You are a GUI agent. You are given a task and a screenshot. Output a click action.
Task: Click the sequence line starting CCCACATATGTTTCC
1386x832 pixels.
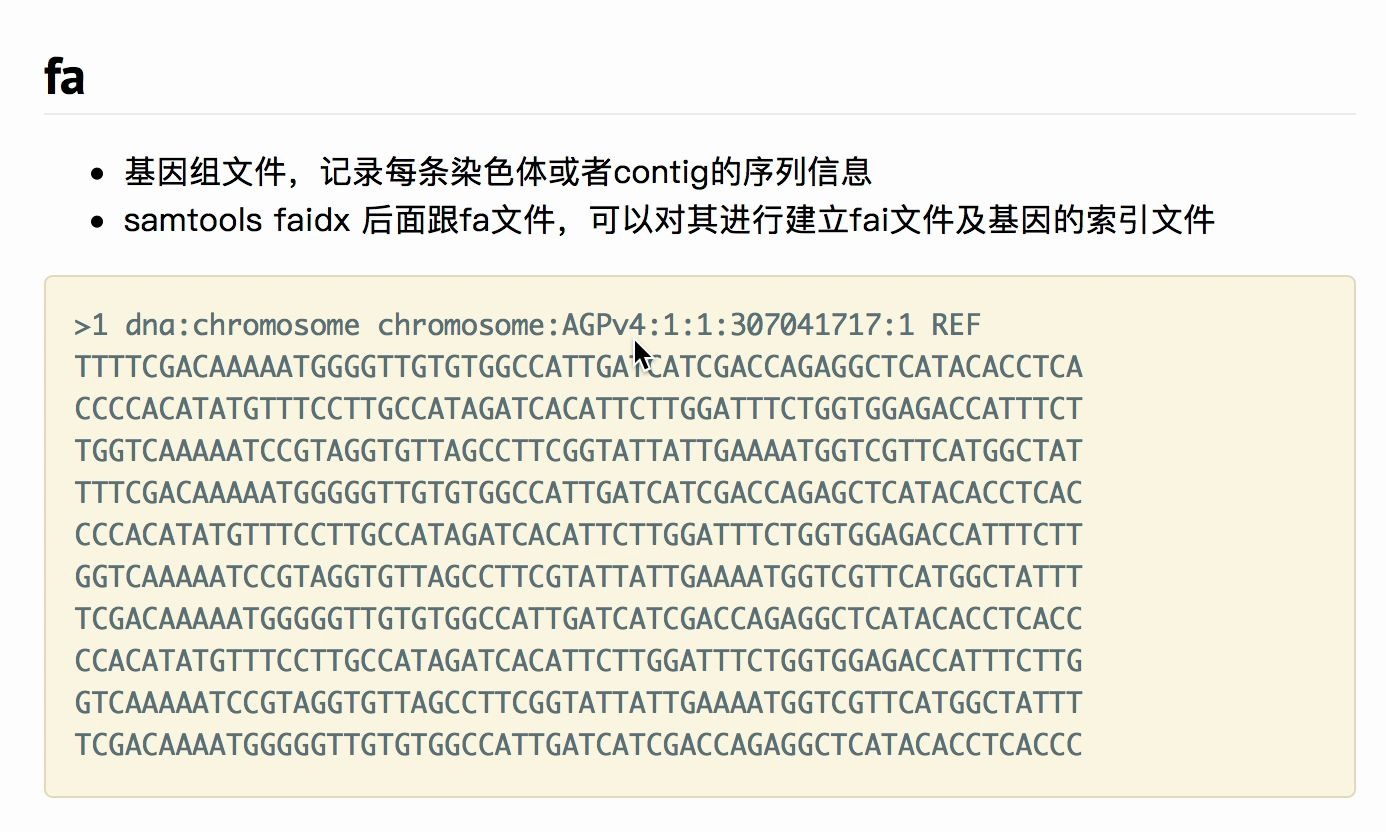click(579, 535)
